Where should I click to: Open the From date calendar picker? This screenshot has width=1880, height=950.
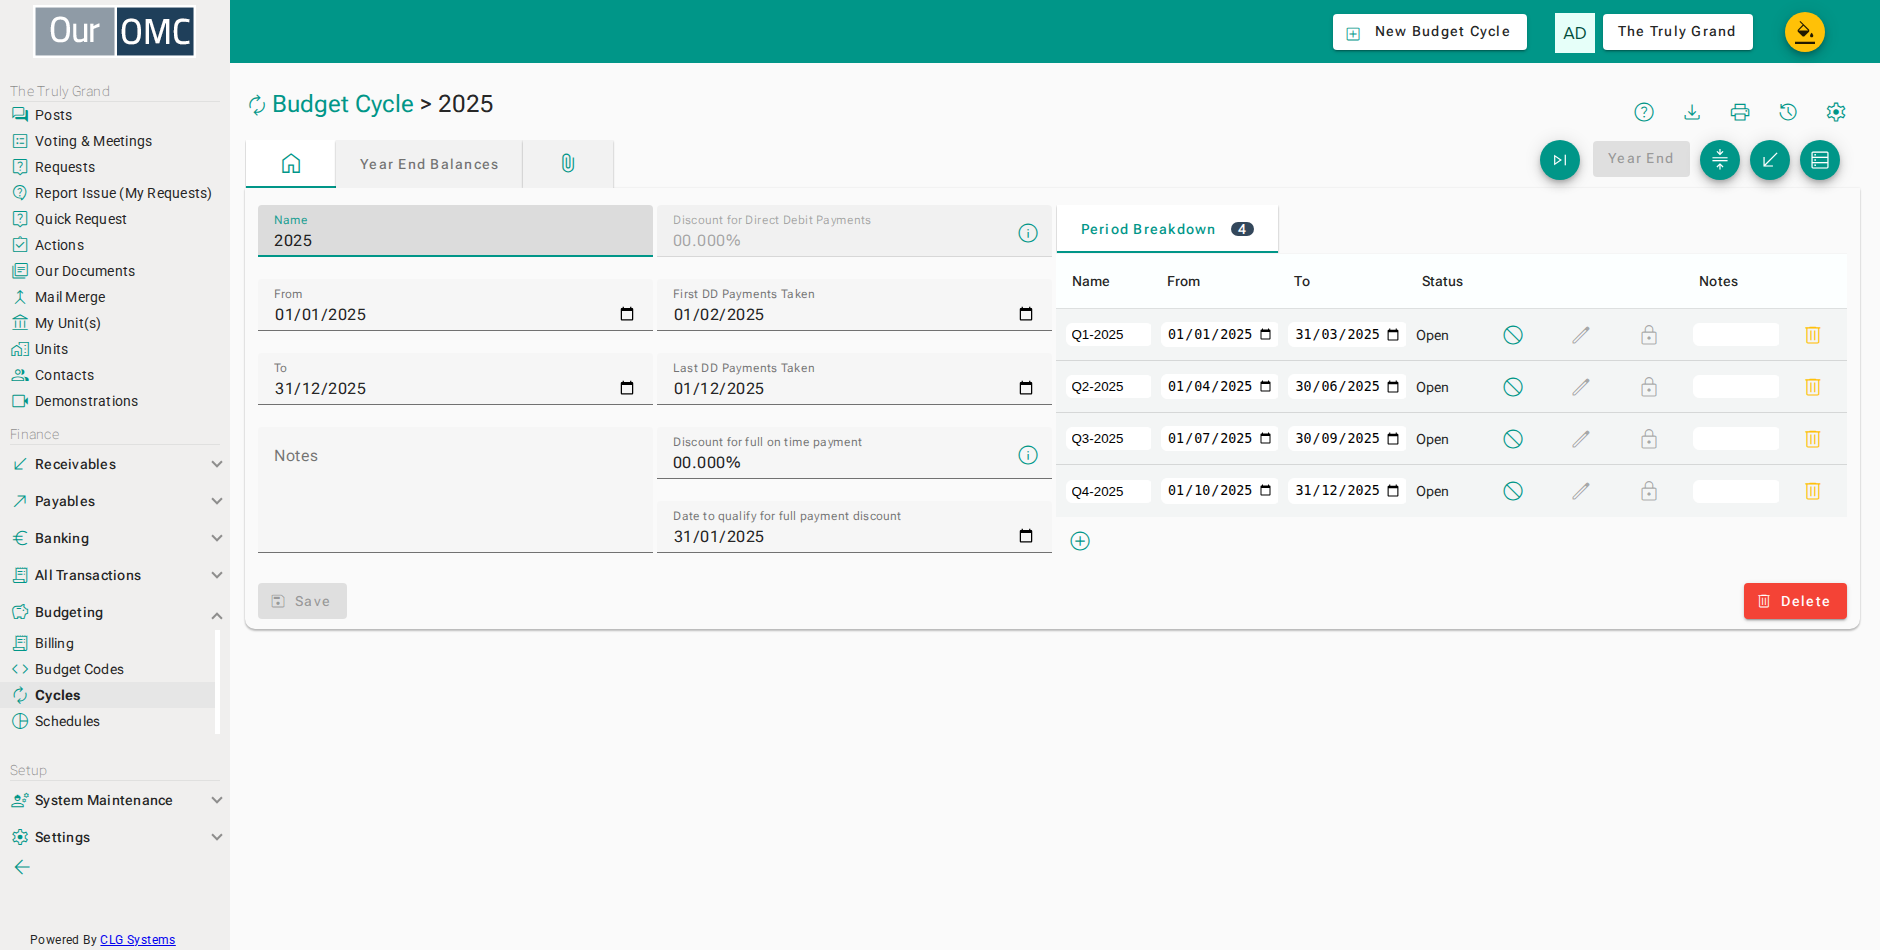627,314
